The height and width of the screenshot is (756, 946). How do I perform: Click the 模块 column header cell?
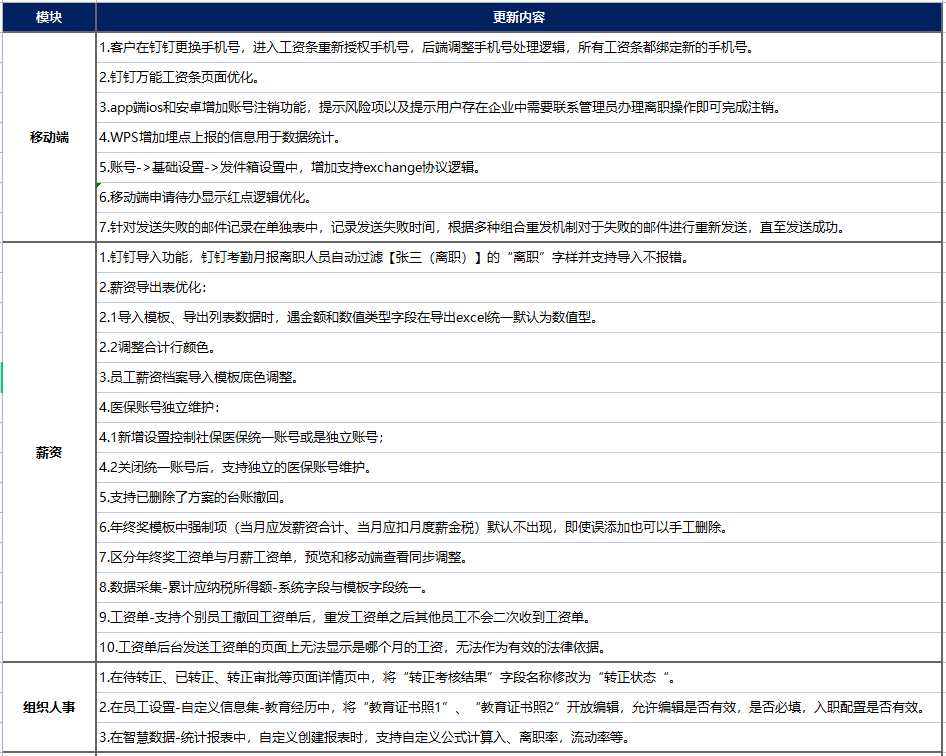pos(48,18)
